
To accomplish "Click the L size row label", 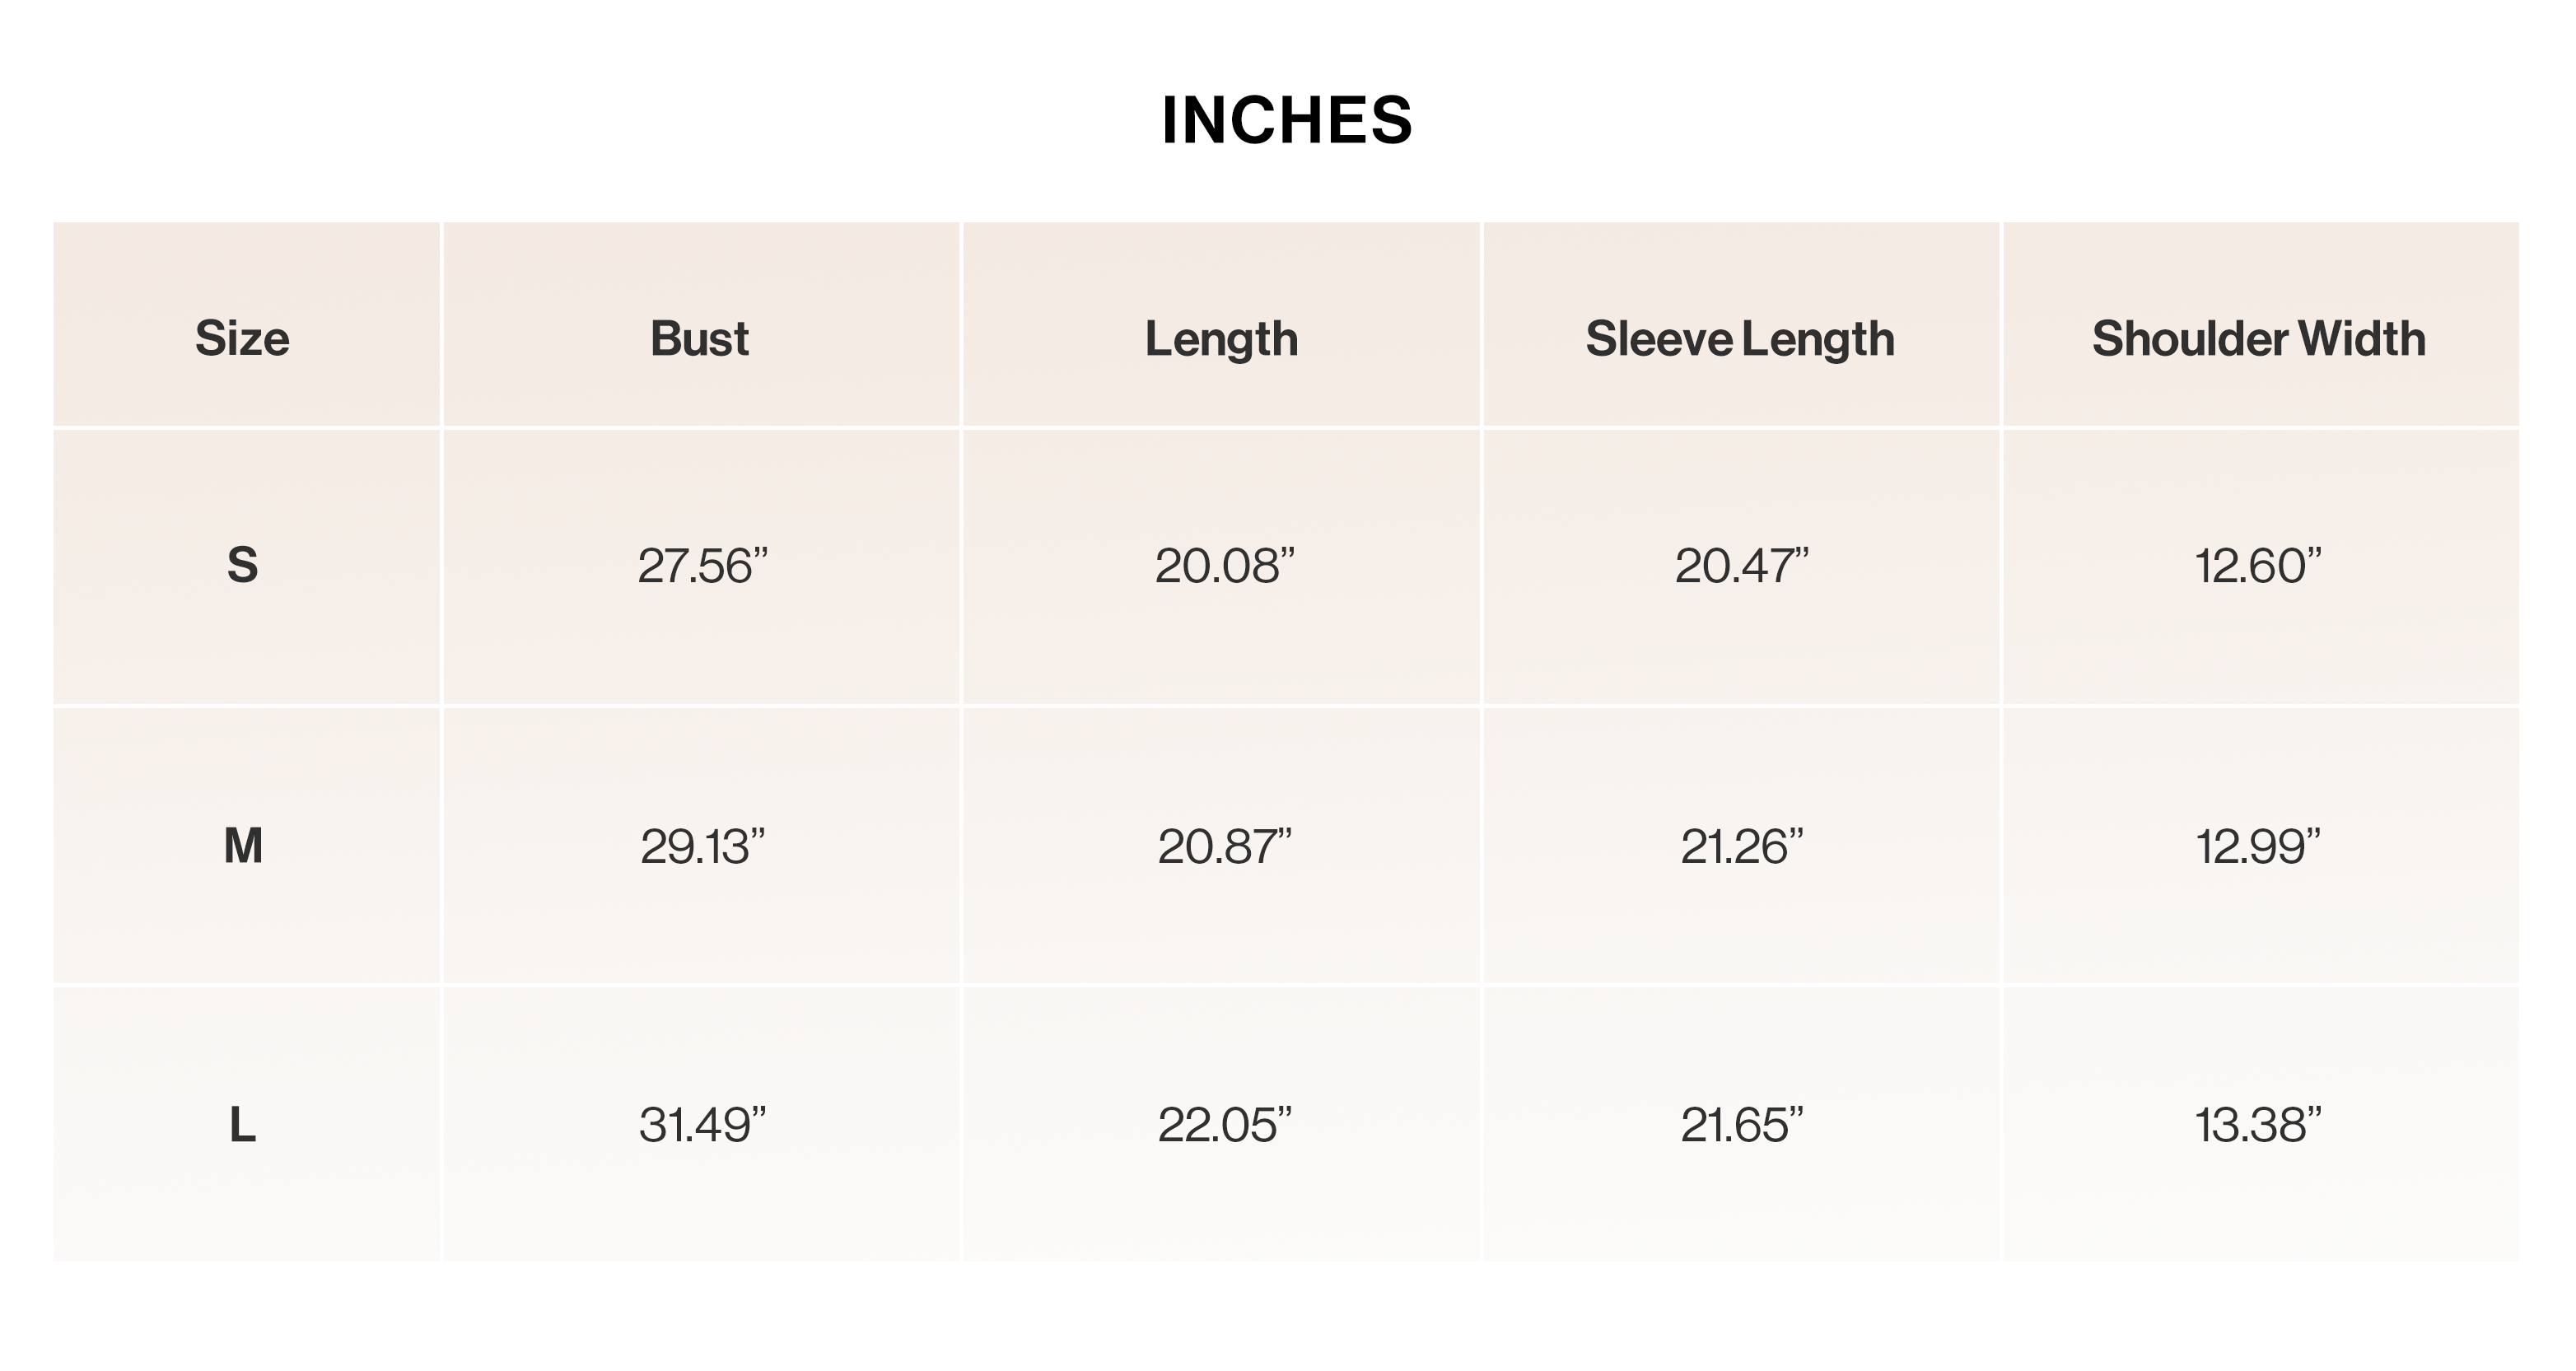I will click(243, 1125).
